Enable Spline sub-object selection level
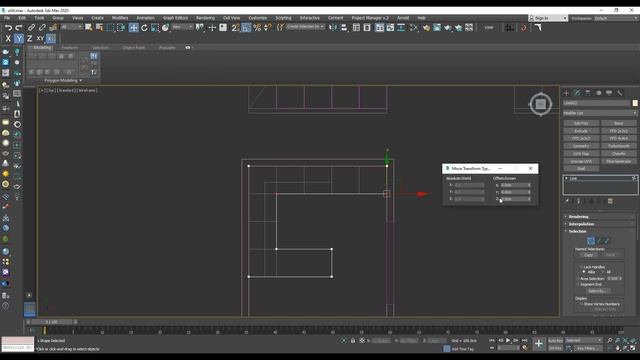Viewport: 640px width, 360px height. pyautogui.click(x=607, y=241)
